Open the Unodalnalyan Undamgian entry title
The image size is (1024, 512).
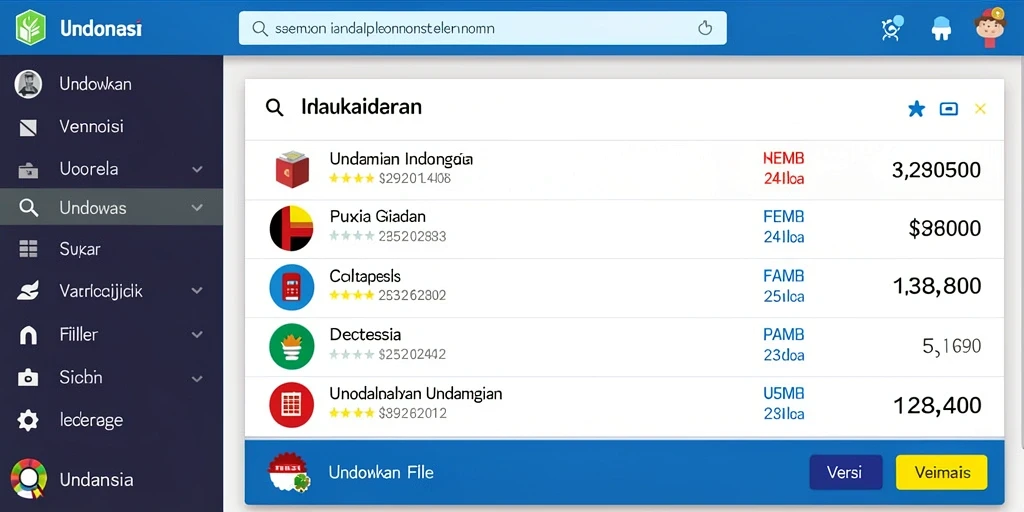(415, 394)
